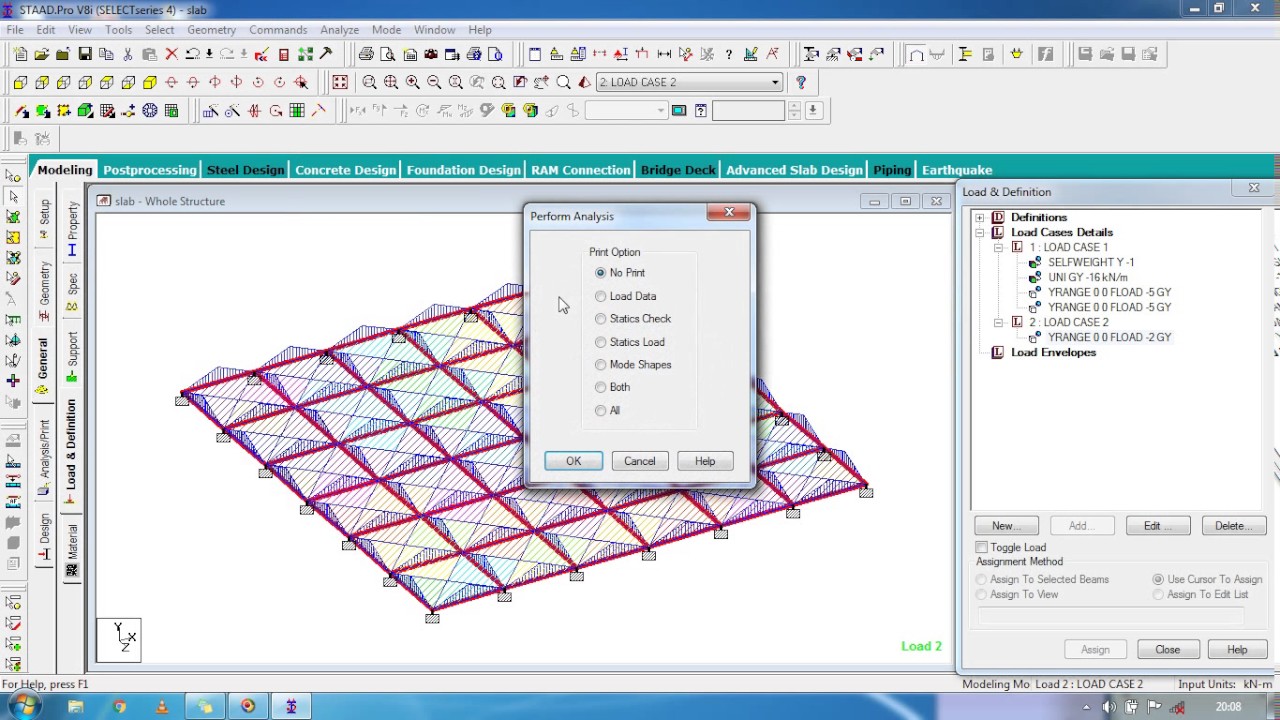1280x720 pixels.
Task: Click the New structure icon in toolbar
Action: (20, 54)
